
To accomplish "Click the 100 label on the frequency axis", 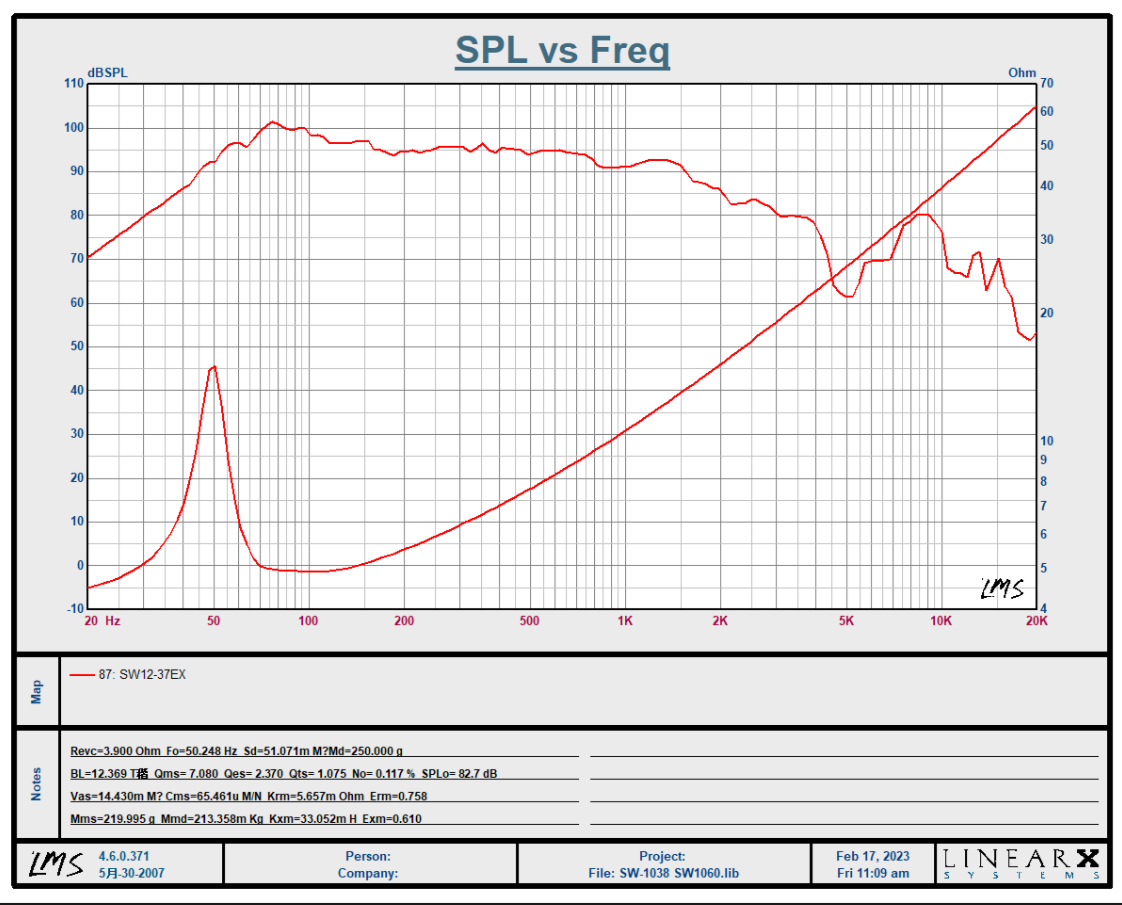I will tap(308, 621).
